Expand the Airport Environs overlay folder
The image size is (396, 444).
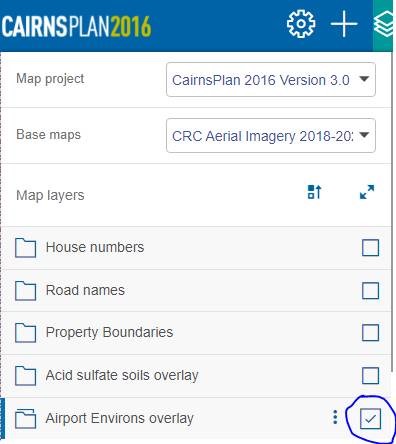click(x=25, y=418)
